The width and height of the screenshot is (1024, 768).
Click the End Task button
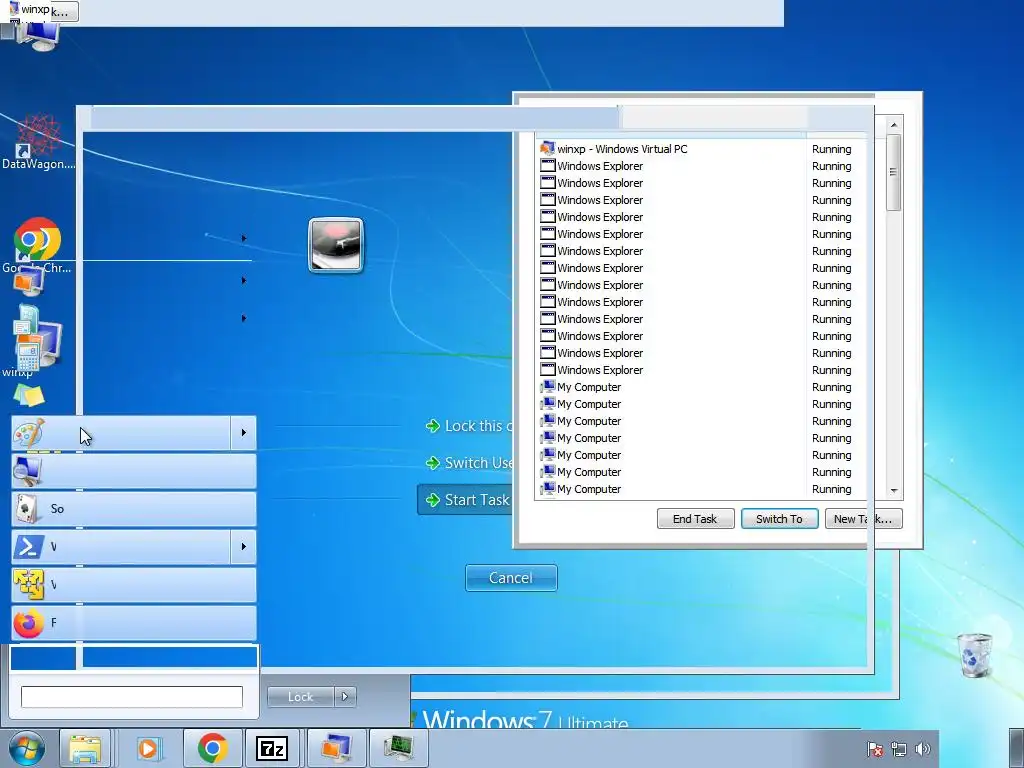click(x=696, y=519)
